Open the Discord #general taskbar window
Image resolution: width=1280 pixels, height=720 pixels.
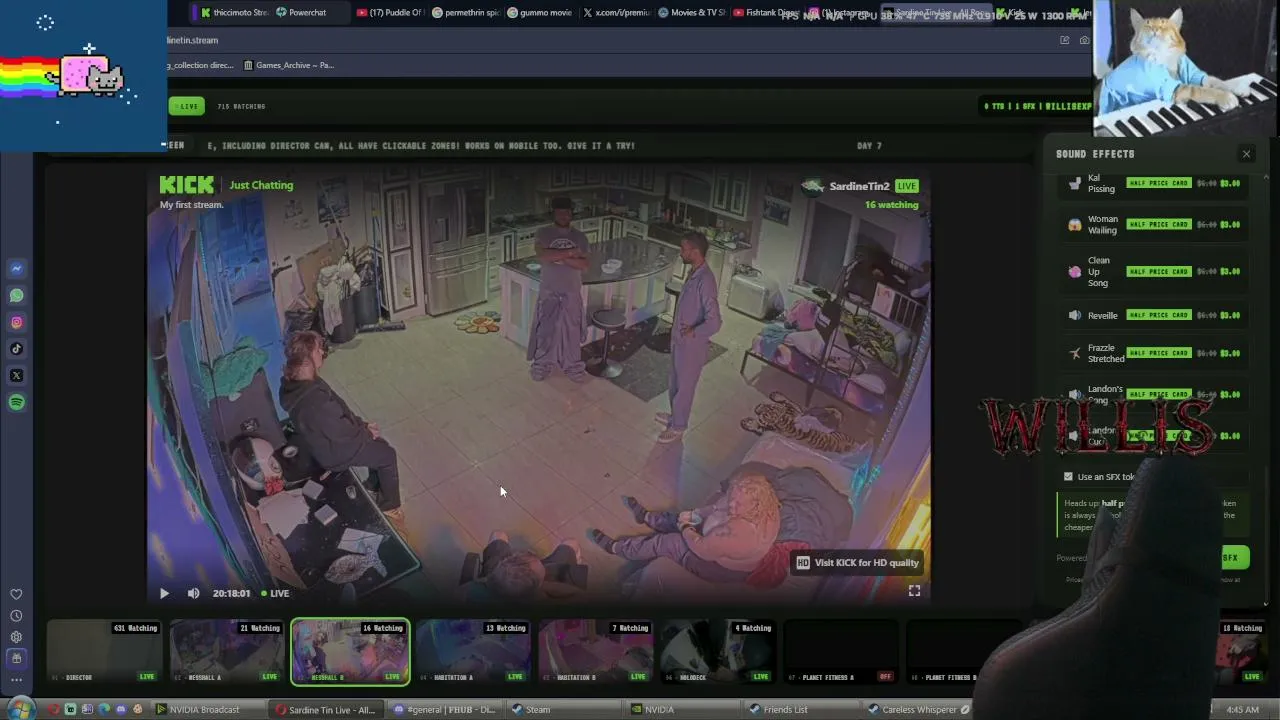(447, 710)
